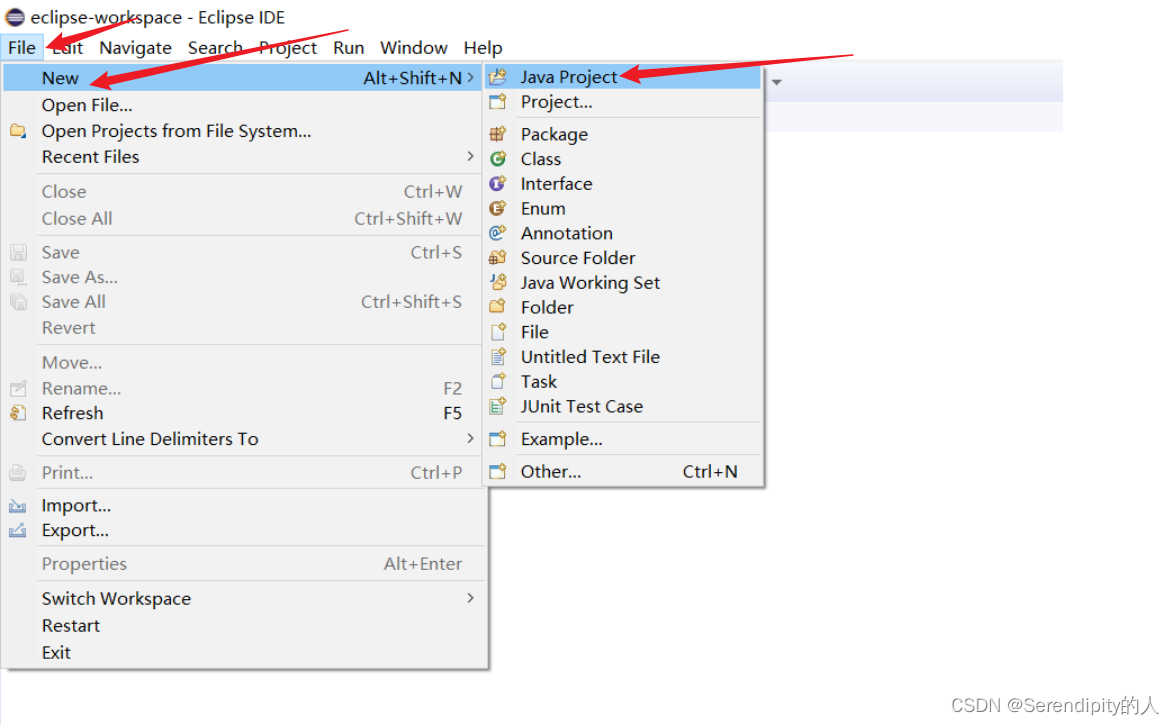Image resolution: width=1175 pixels, height=725 pixels.
Task: Open the Navigate menu
Action: point(136,48)
